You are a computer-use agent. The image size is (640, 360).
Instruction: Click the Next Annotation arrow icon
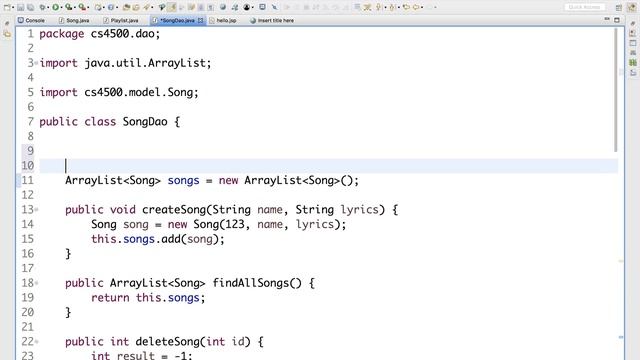coord(378,7)
